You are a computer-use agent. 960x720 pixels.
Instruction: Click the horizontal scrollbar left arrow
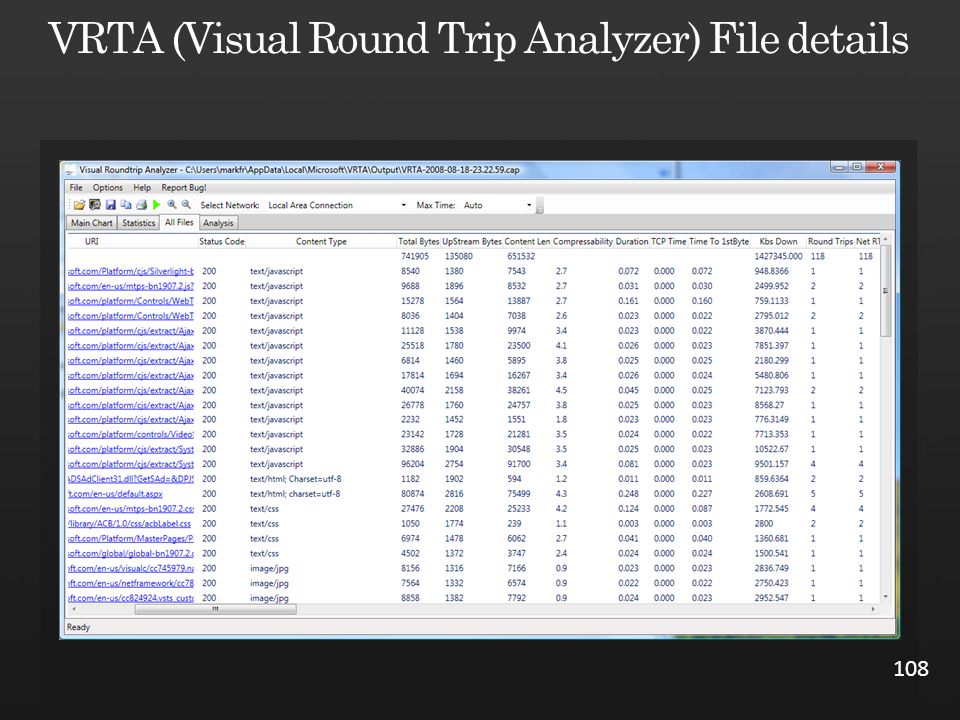[74, 609]
